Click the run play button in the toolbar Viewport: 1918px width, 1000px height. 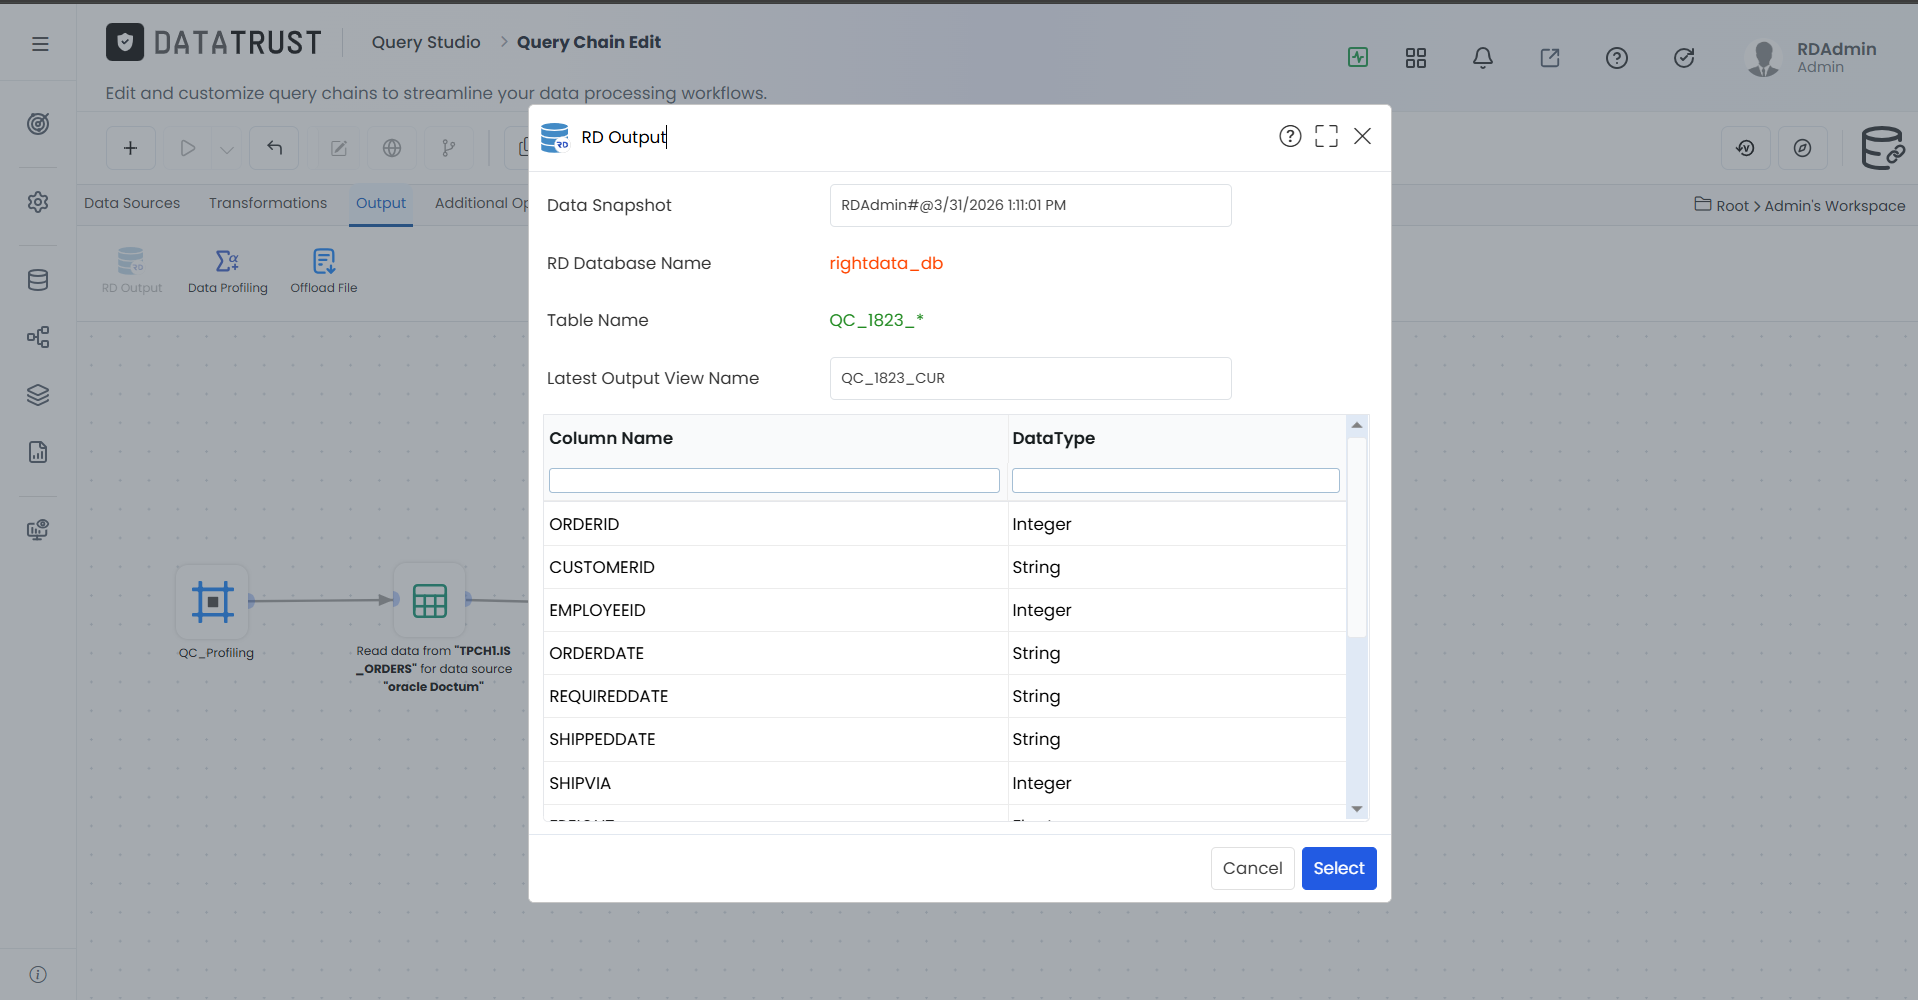point(187,148)
